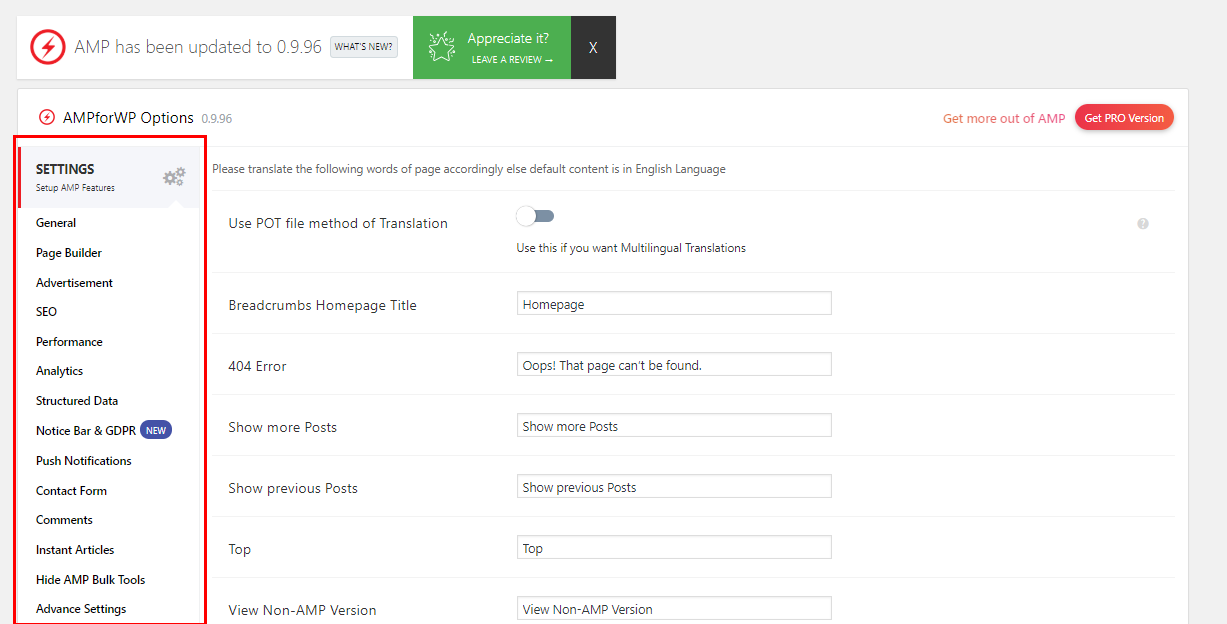
Task: Click the Show previous Posts label
Action: click(x=293, y=488)
